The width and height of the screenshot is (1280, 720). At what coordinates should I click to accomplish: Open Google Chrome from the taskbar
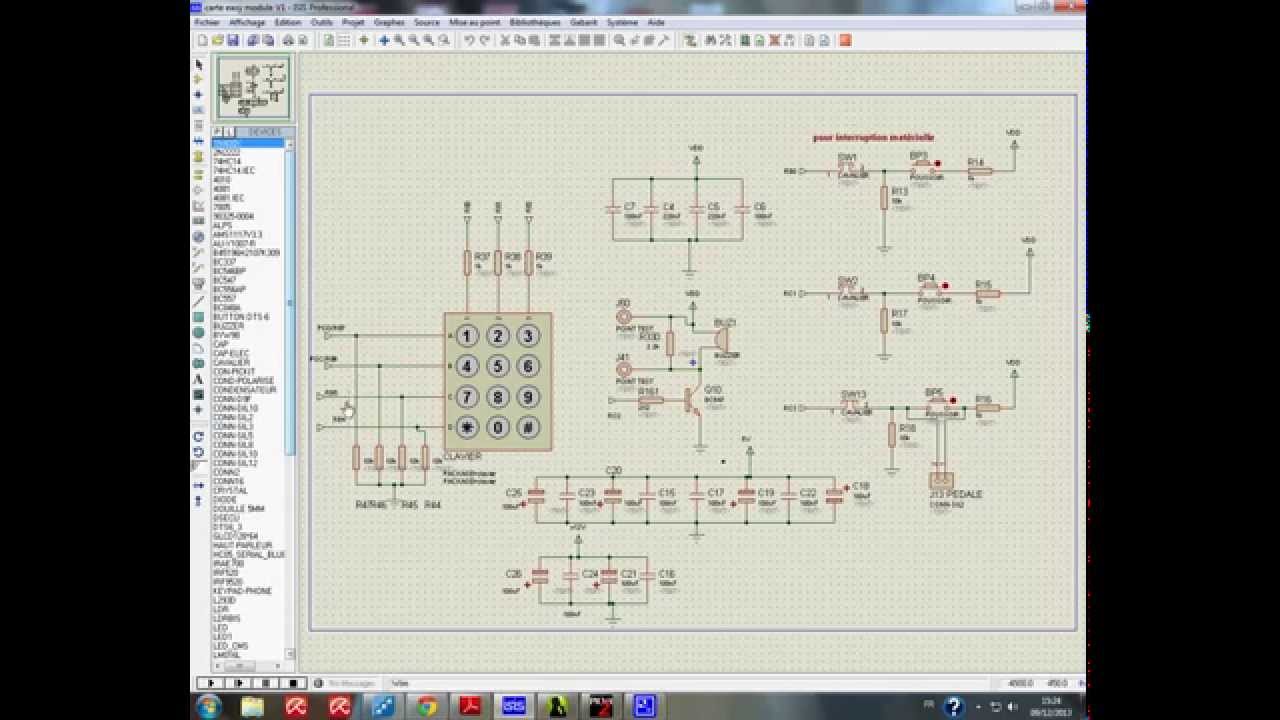pyautogui.click(x=427, y=707)
